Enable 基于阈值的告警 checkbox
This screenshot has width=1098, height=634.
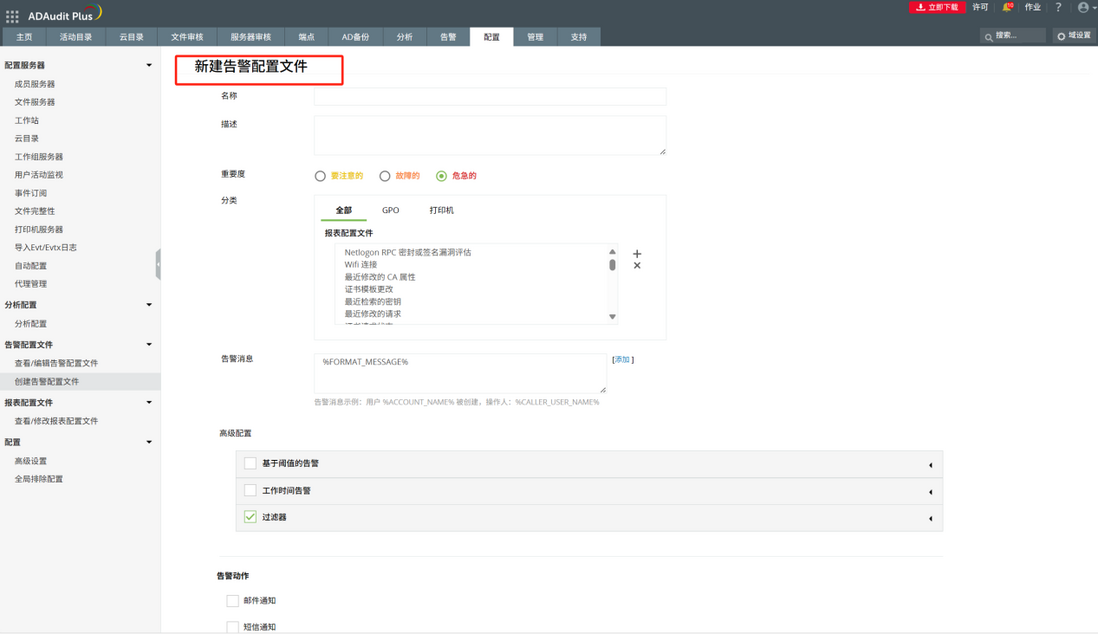point(250,463)
